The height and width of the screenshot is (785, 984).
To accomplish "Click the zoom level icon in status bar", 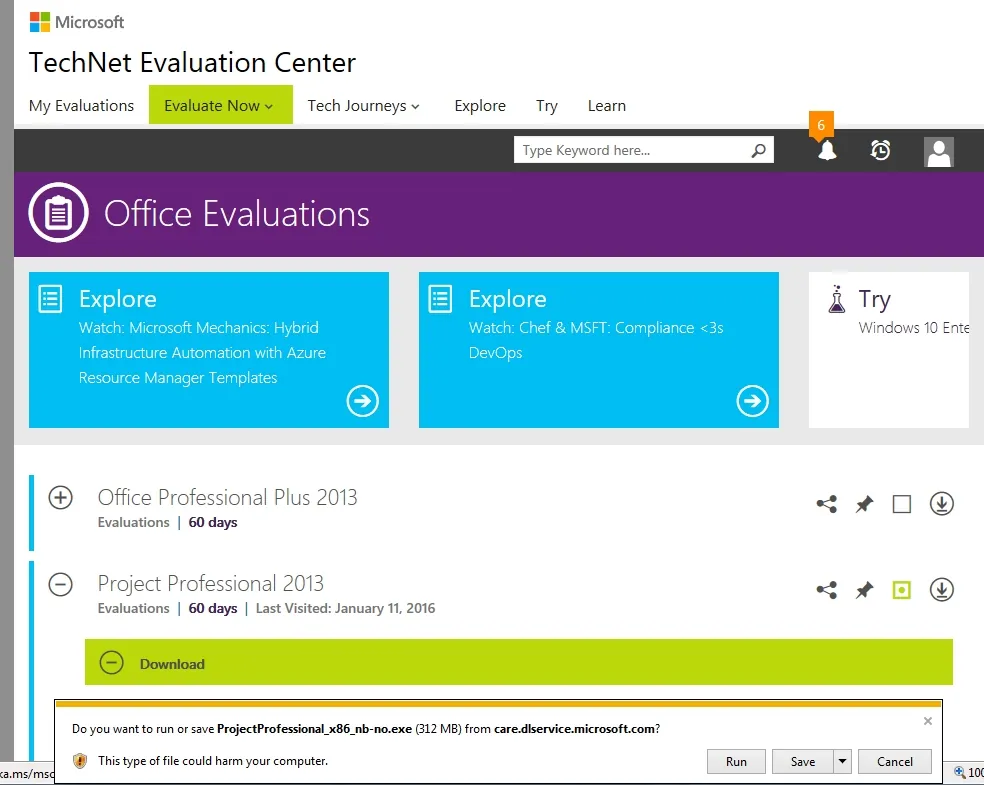I will coord(960,772).
